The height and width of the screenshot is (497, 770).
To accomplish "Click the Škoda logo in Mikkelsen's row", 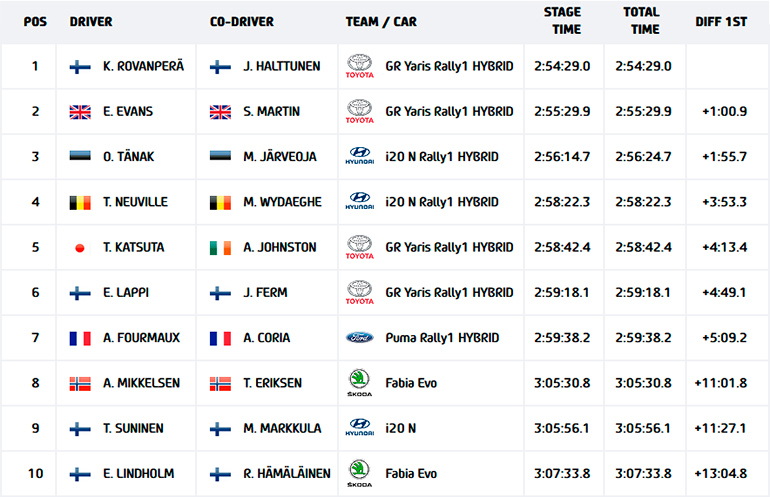I will [359, 382].
